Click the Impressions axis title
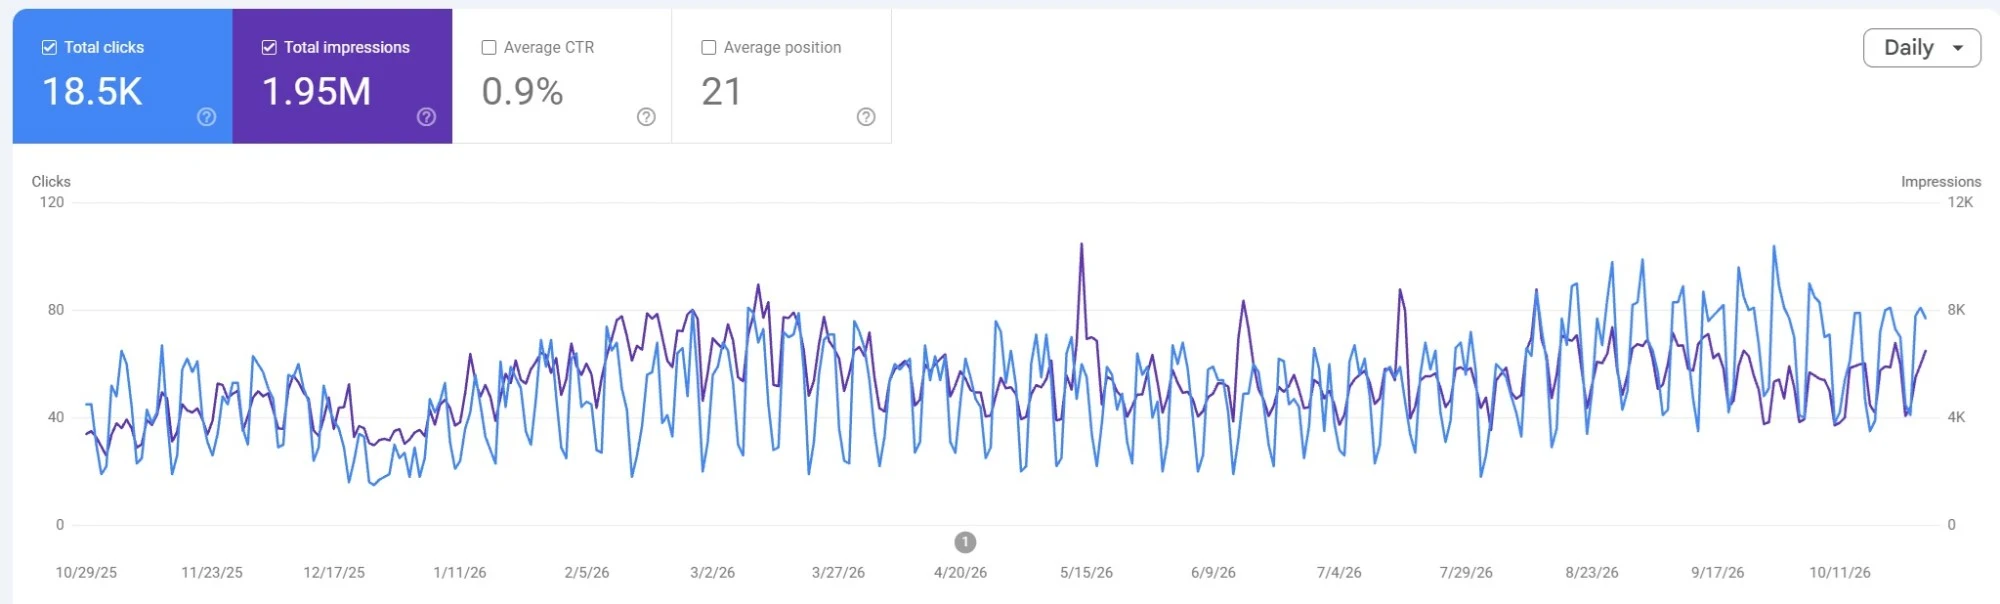This screenshot has width=2000, height=604. (1941, 182)
